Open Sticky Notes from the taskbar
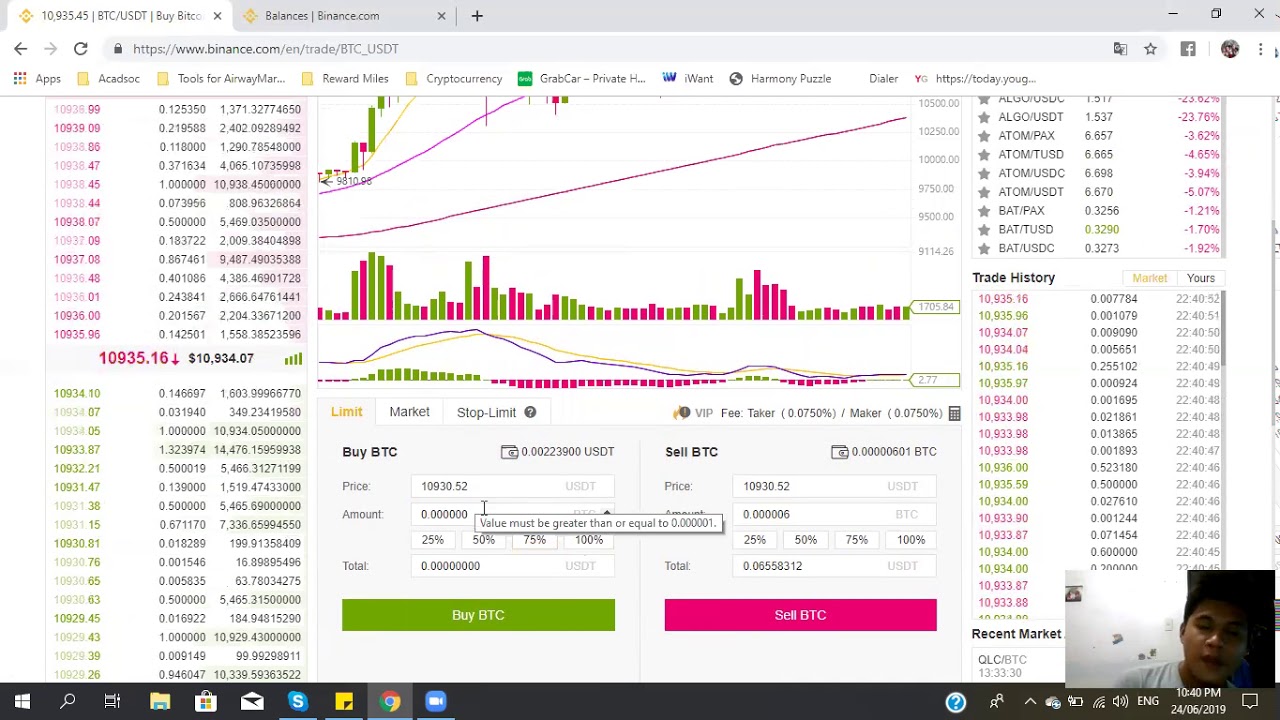This screenshot has width=1280, height=720. [344, 702]
